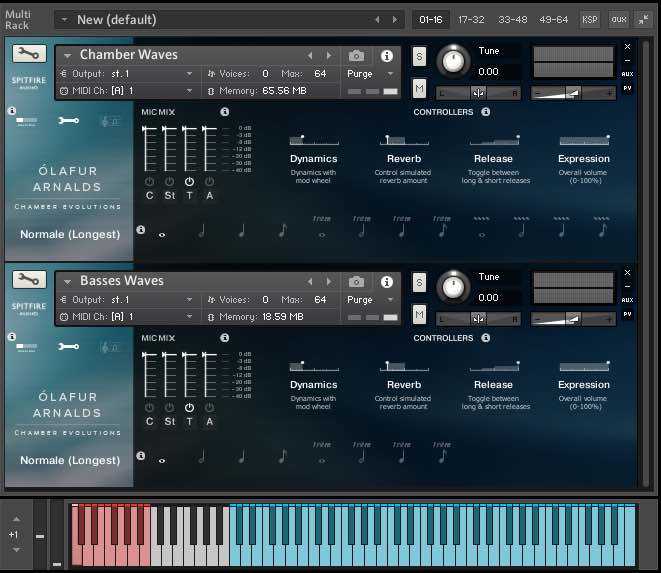The image size is (661, 573).
Task: Switch to rack page 33-48
Action: [x=513, y=19]
